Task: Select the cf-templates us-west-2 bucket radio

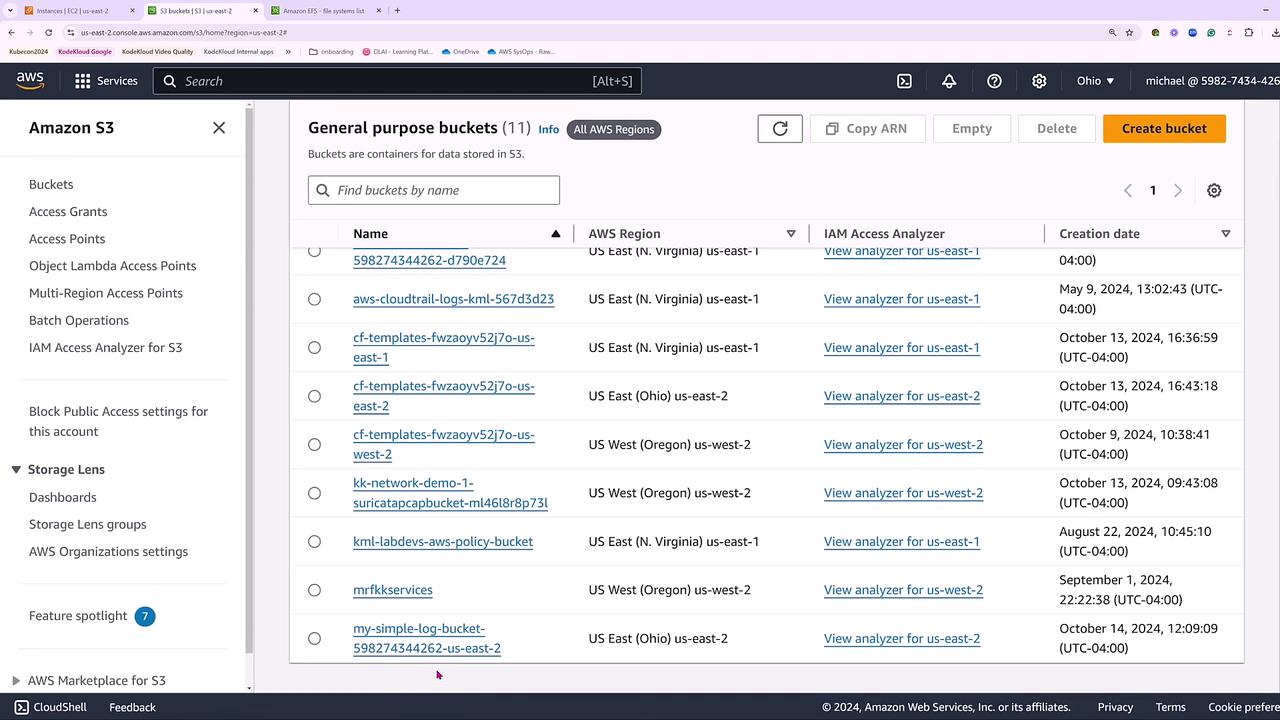Action: point(314,444)
